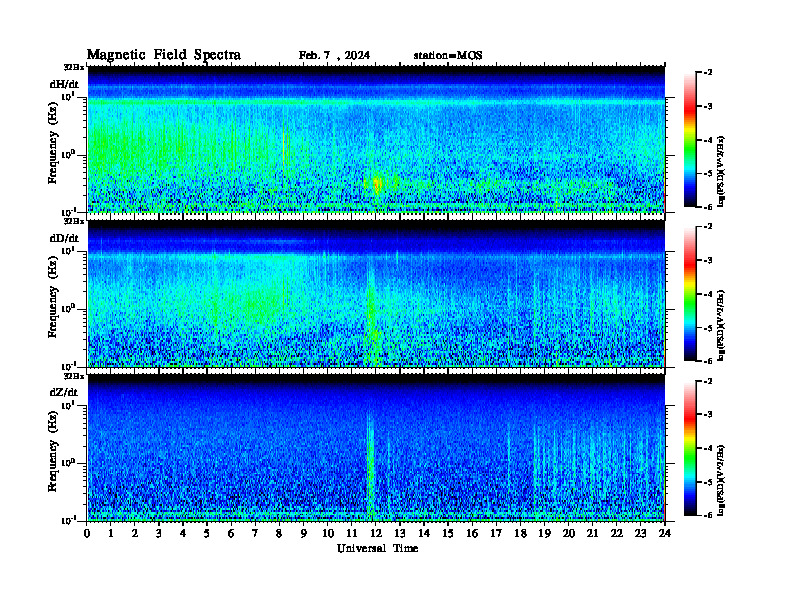Click the hour 8 tick label

(279, 534)
